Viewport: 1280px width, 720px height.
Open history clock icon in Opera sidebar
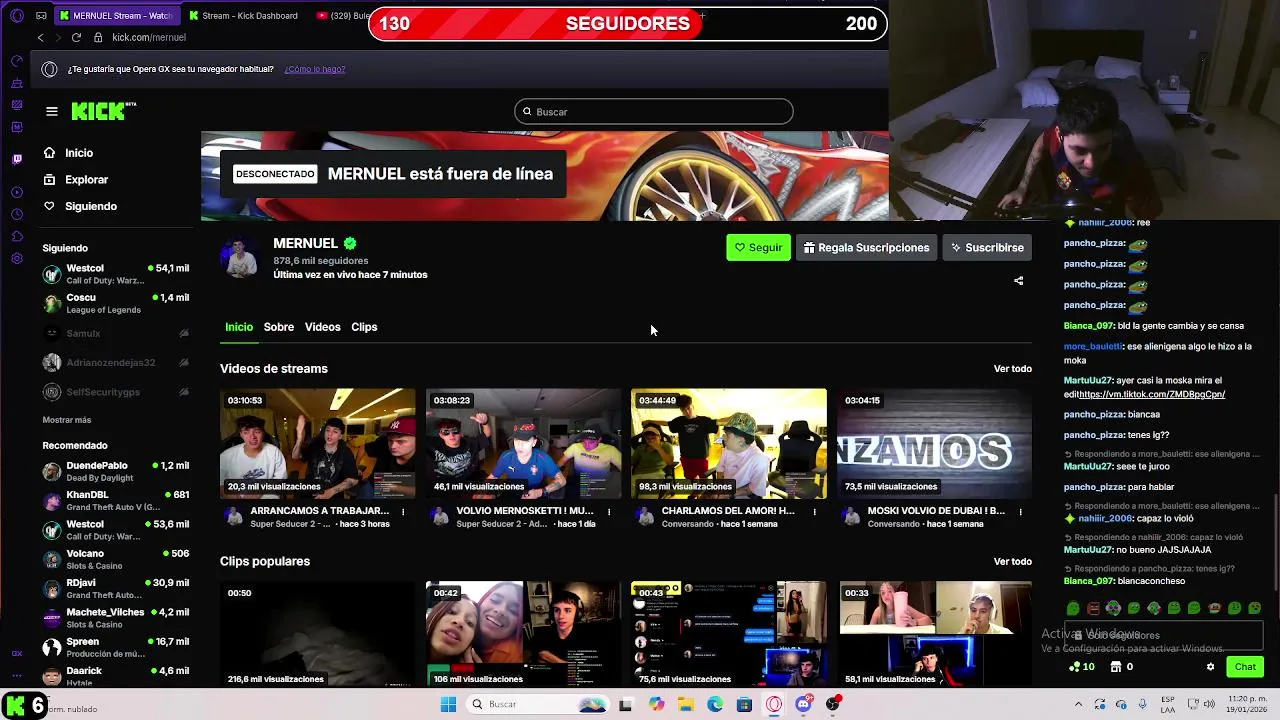click(17, 214)
